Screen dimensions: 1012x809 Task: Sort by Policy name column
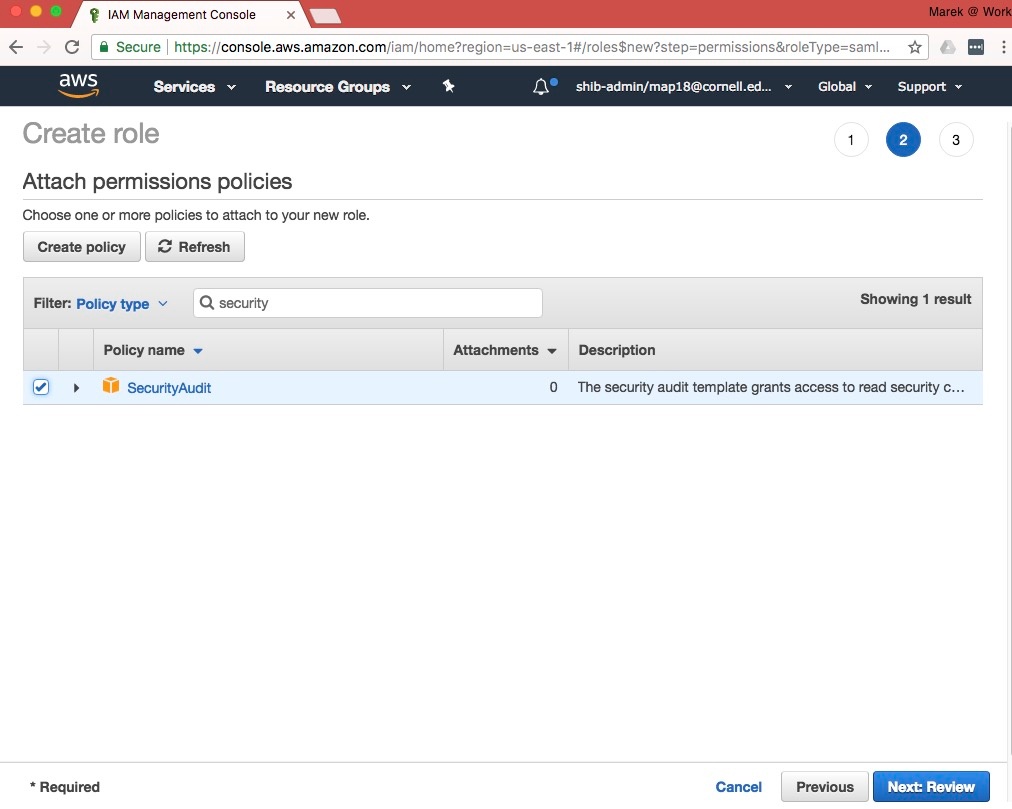(x=153, y=350)
